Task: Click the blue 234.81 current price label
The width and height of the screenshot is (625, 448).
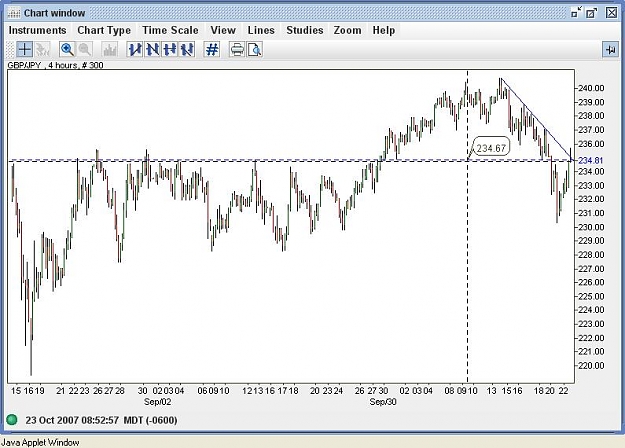Action: coord(591,160)
